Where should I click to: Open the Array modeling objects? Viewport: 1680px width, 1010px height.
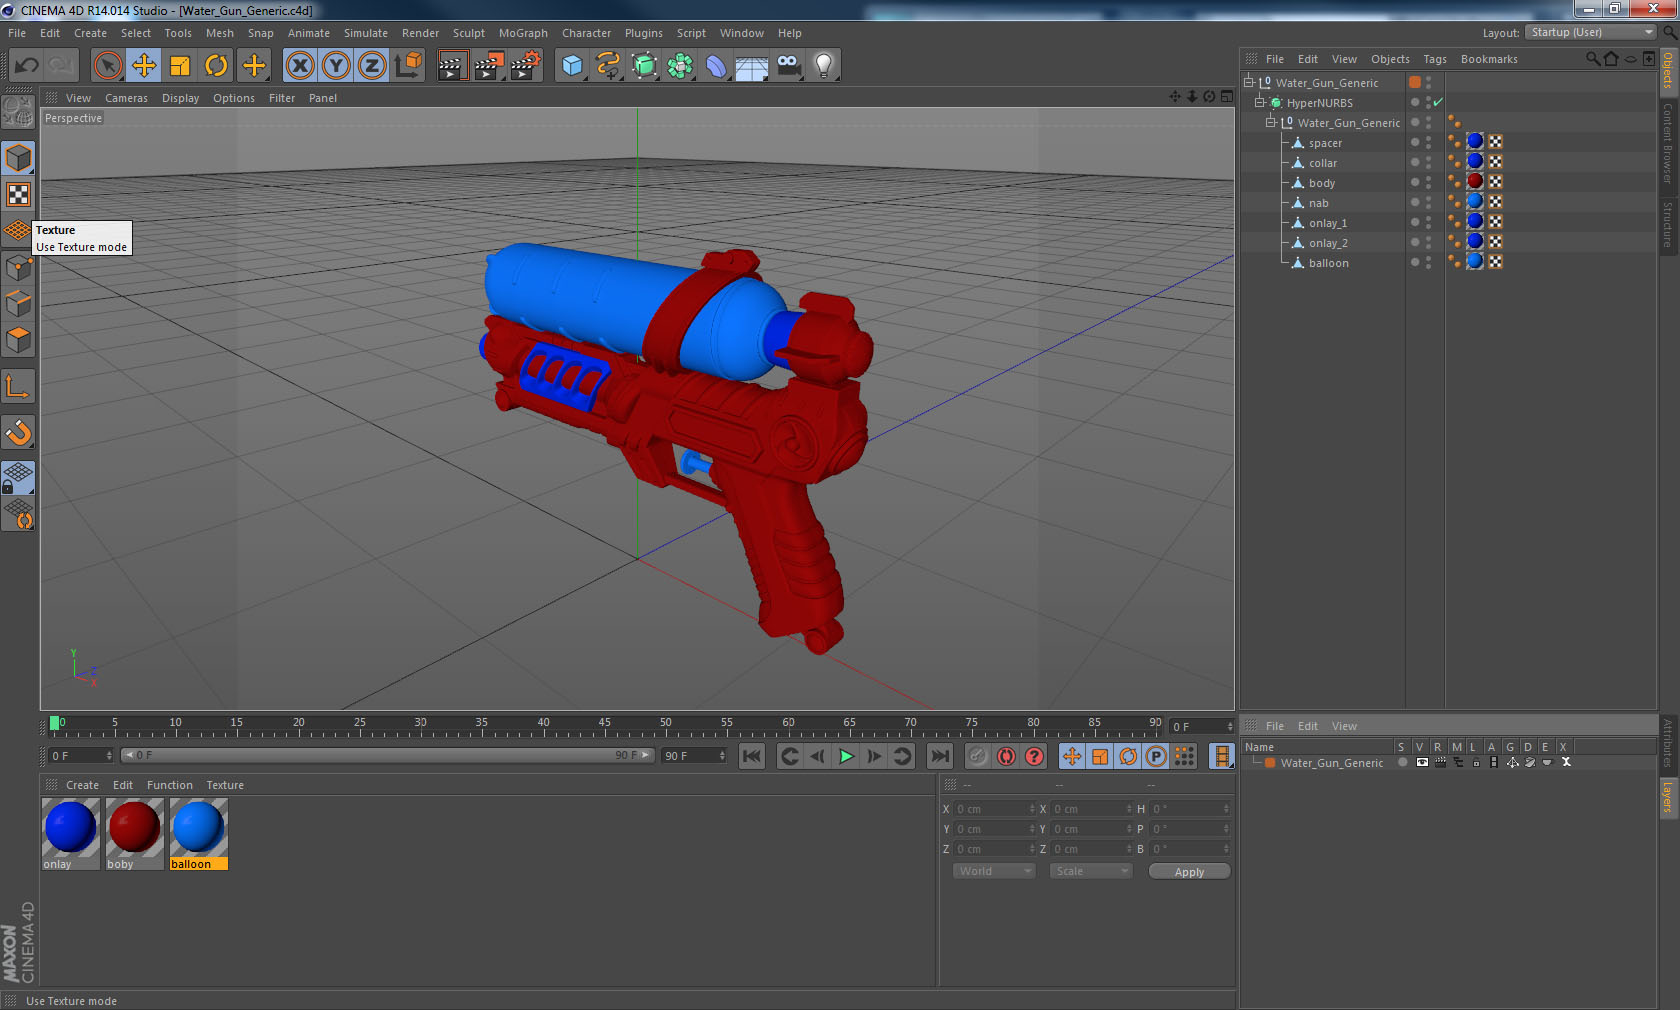680,66
